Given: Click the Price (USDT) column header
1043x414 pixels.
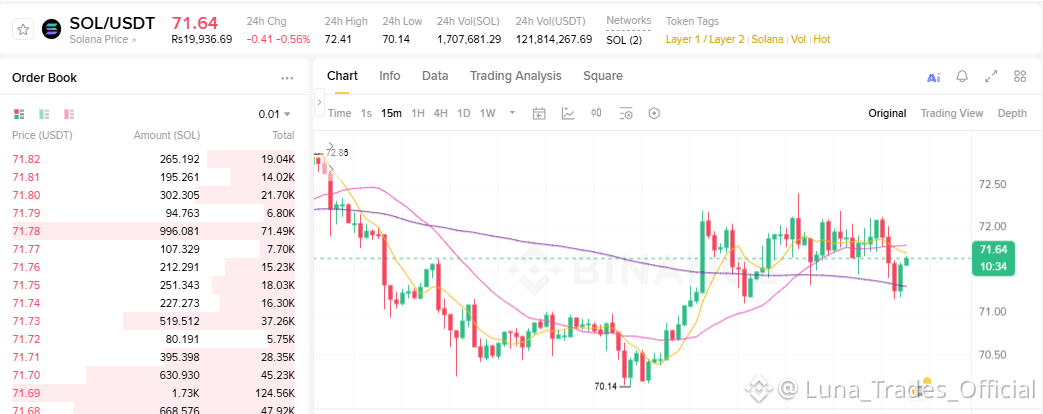Looking at the screenshot, I should [42, 135].
